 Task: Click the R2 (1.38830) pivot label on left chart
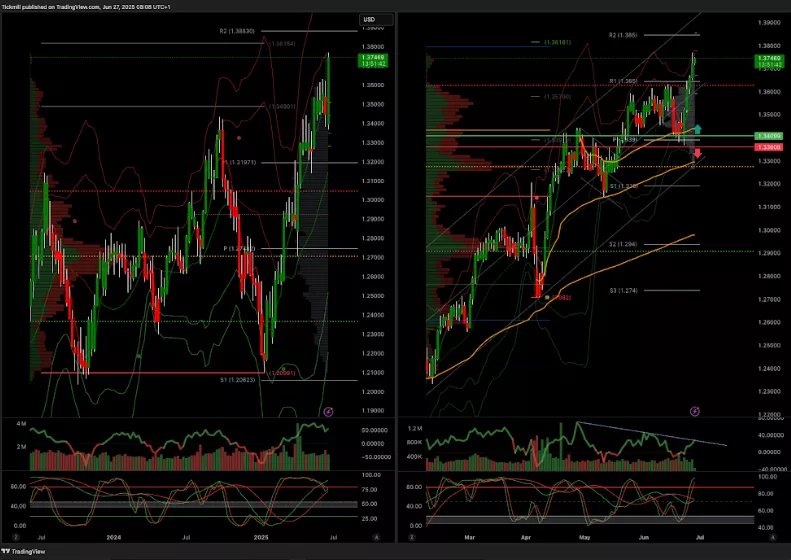238,32
